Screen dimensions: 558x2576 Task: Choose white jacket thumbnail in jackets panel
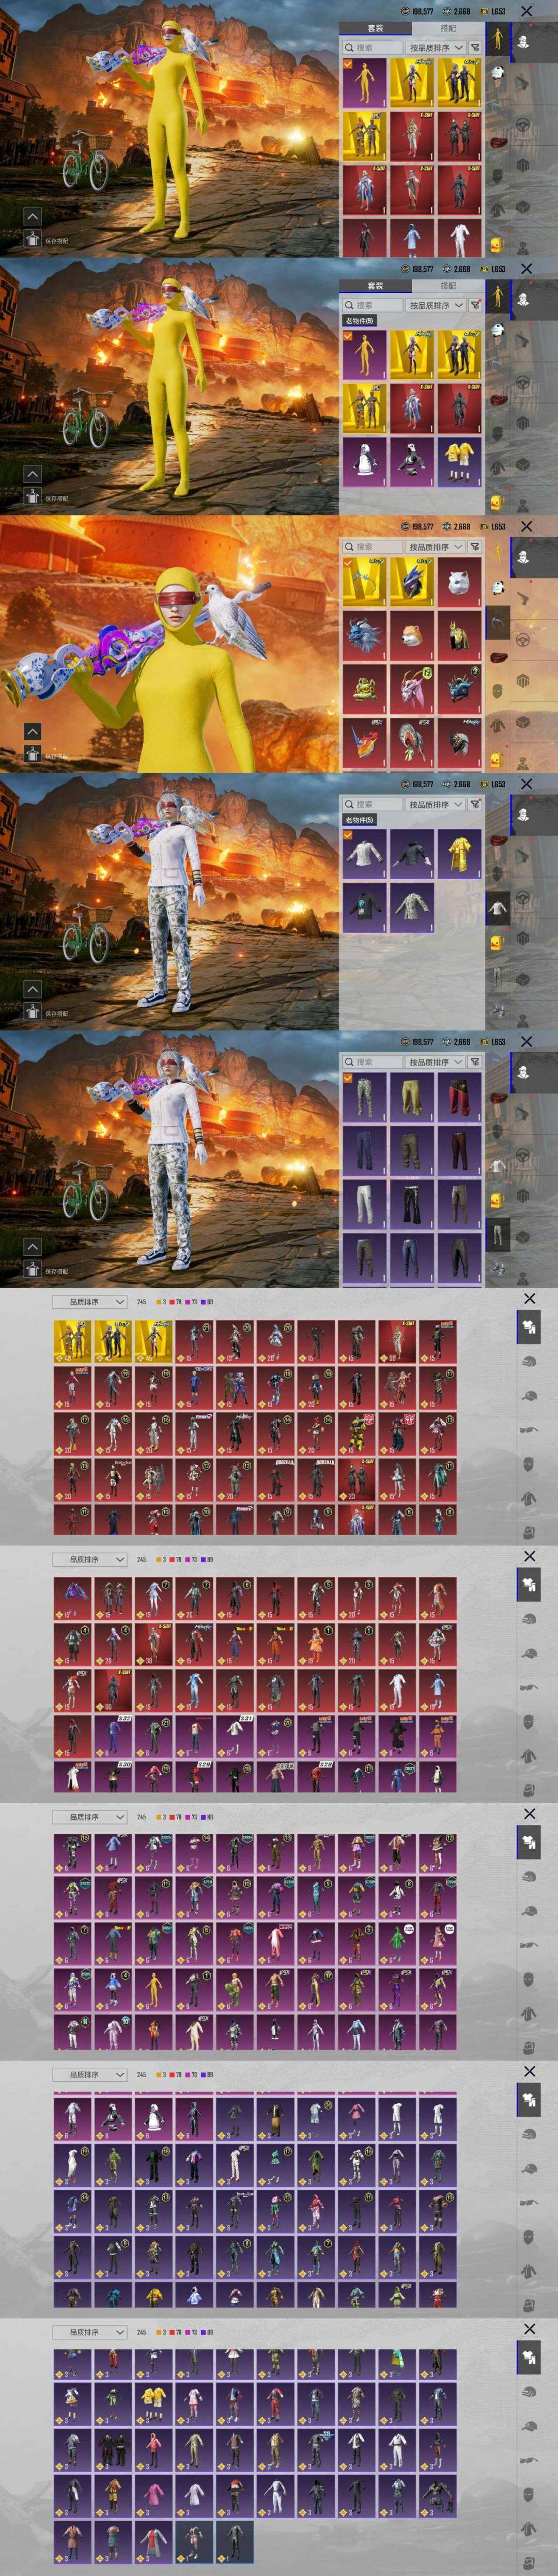(x=364, y=854)
